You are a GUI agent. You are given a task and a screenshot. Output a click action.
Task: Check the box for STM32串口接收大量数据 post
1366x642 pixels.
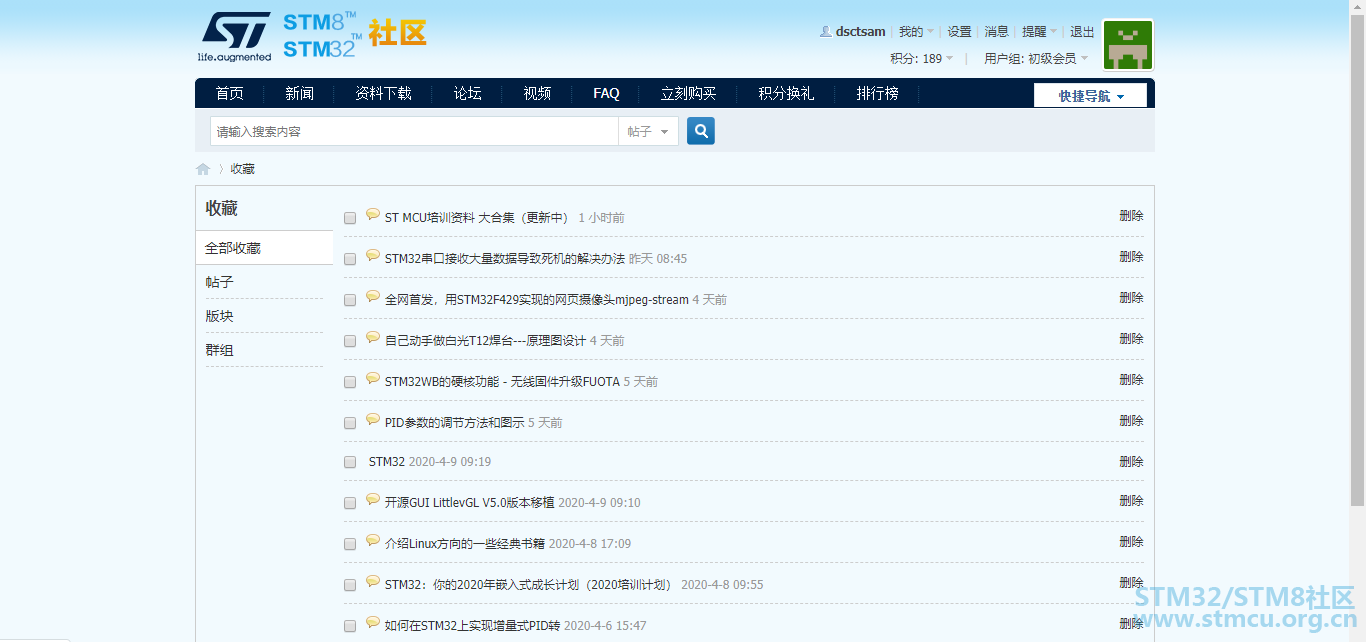pyautogui.click(x=350, y=259)
